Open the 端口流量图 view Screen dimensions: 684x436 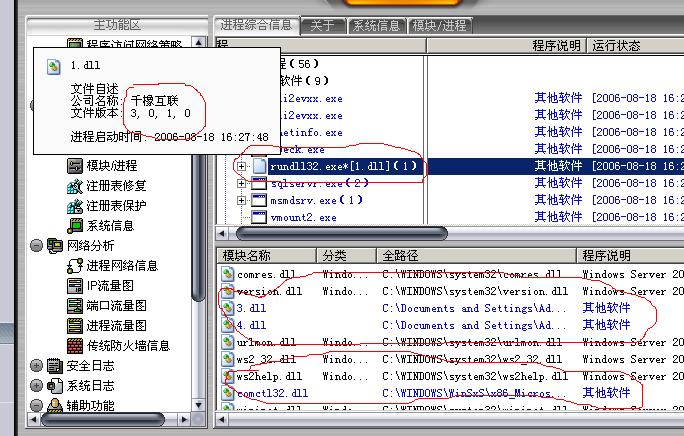point(116,306)
